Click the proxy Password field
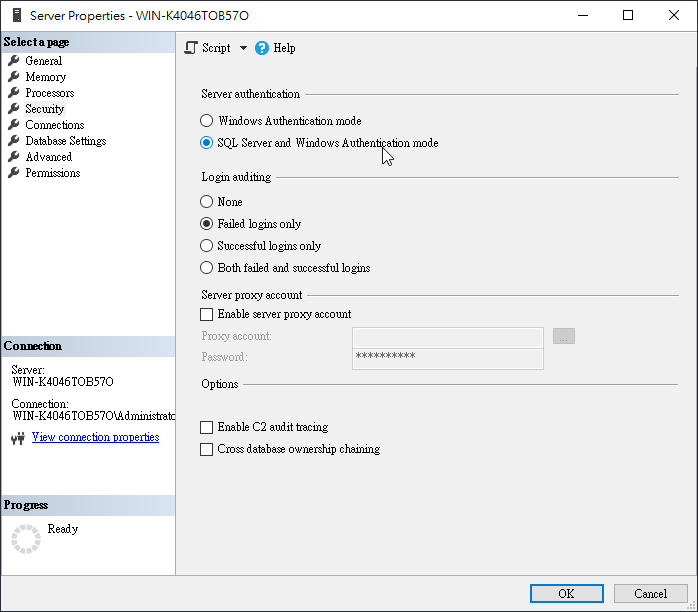The image size is (698, 612). click(x=447, y=359)
